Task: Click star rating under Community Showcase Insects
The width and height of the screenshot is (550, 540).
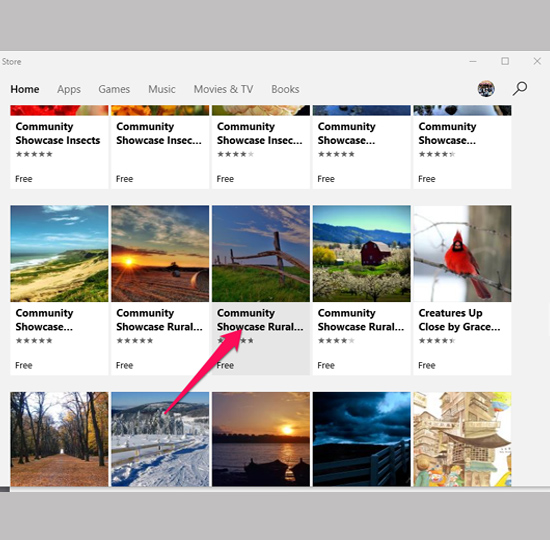Action: coord(34,154)
